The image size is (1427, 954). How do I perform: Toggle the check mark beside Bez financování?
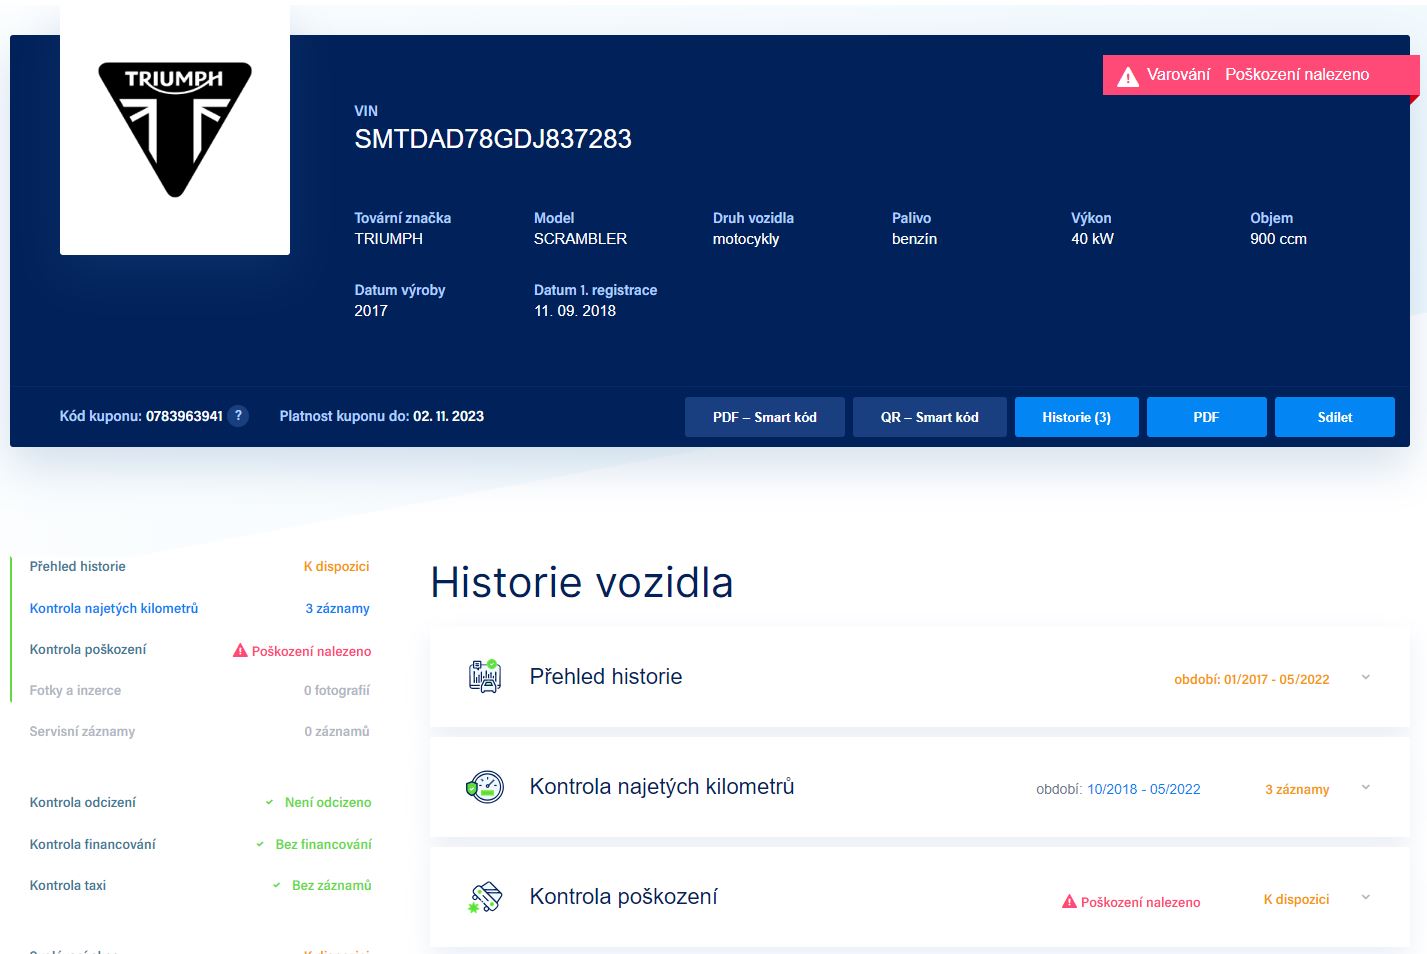[260, 844]
